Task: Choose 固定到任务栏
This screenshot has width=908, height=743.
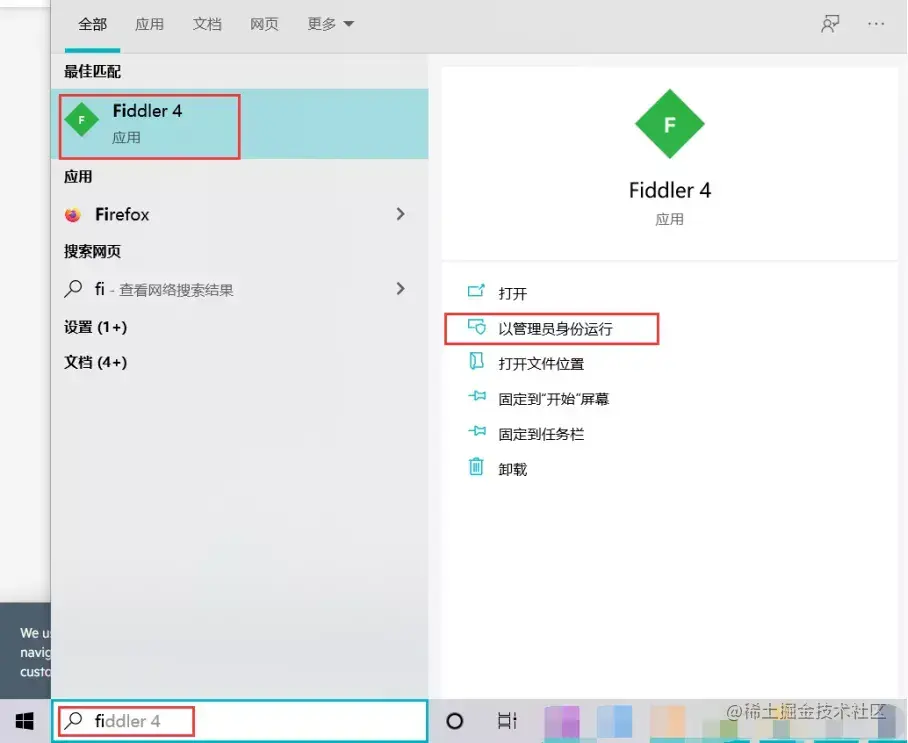Action: pyautogui.click(x=541, y=434)
